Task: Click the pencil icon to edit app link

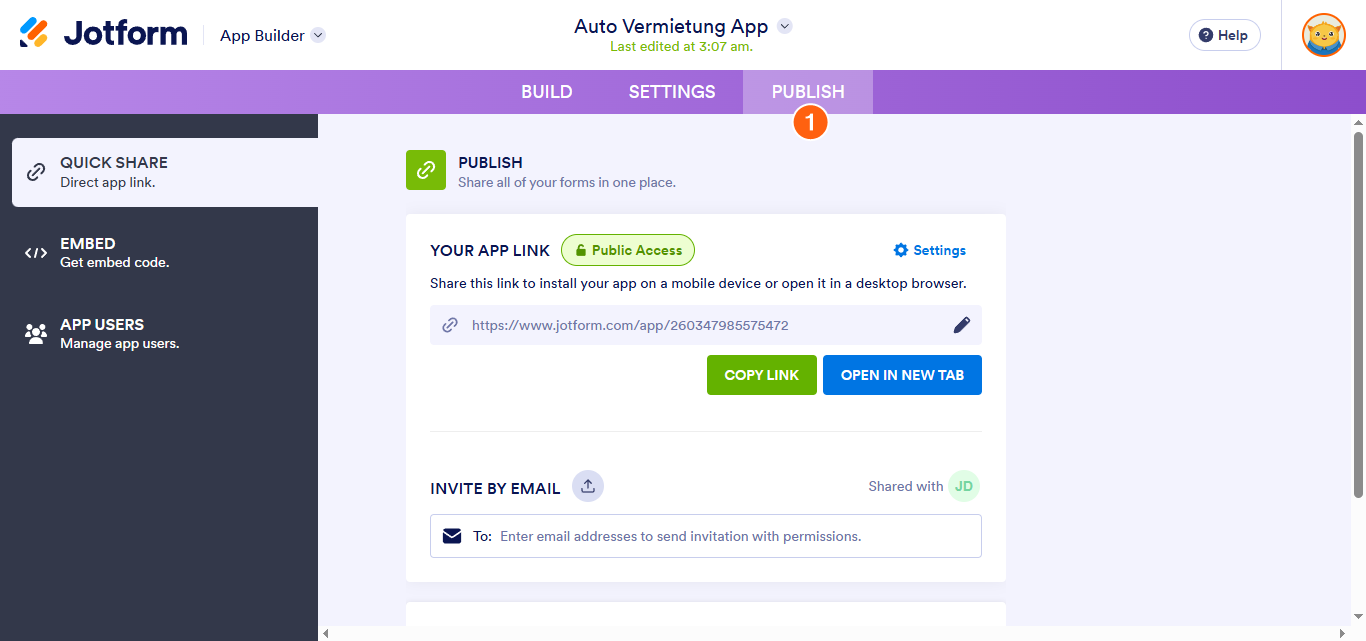Action: pos(961,325)
